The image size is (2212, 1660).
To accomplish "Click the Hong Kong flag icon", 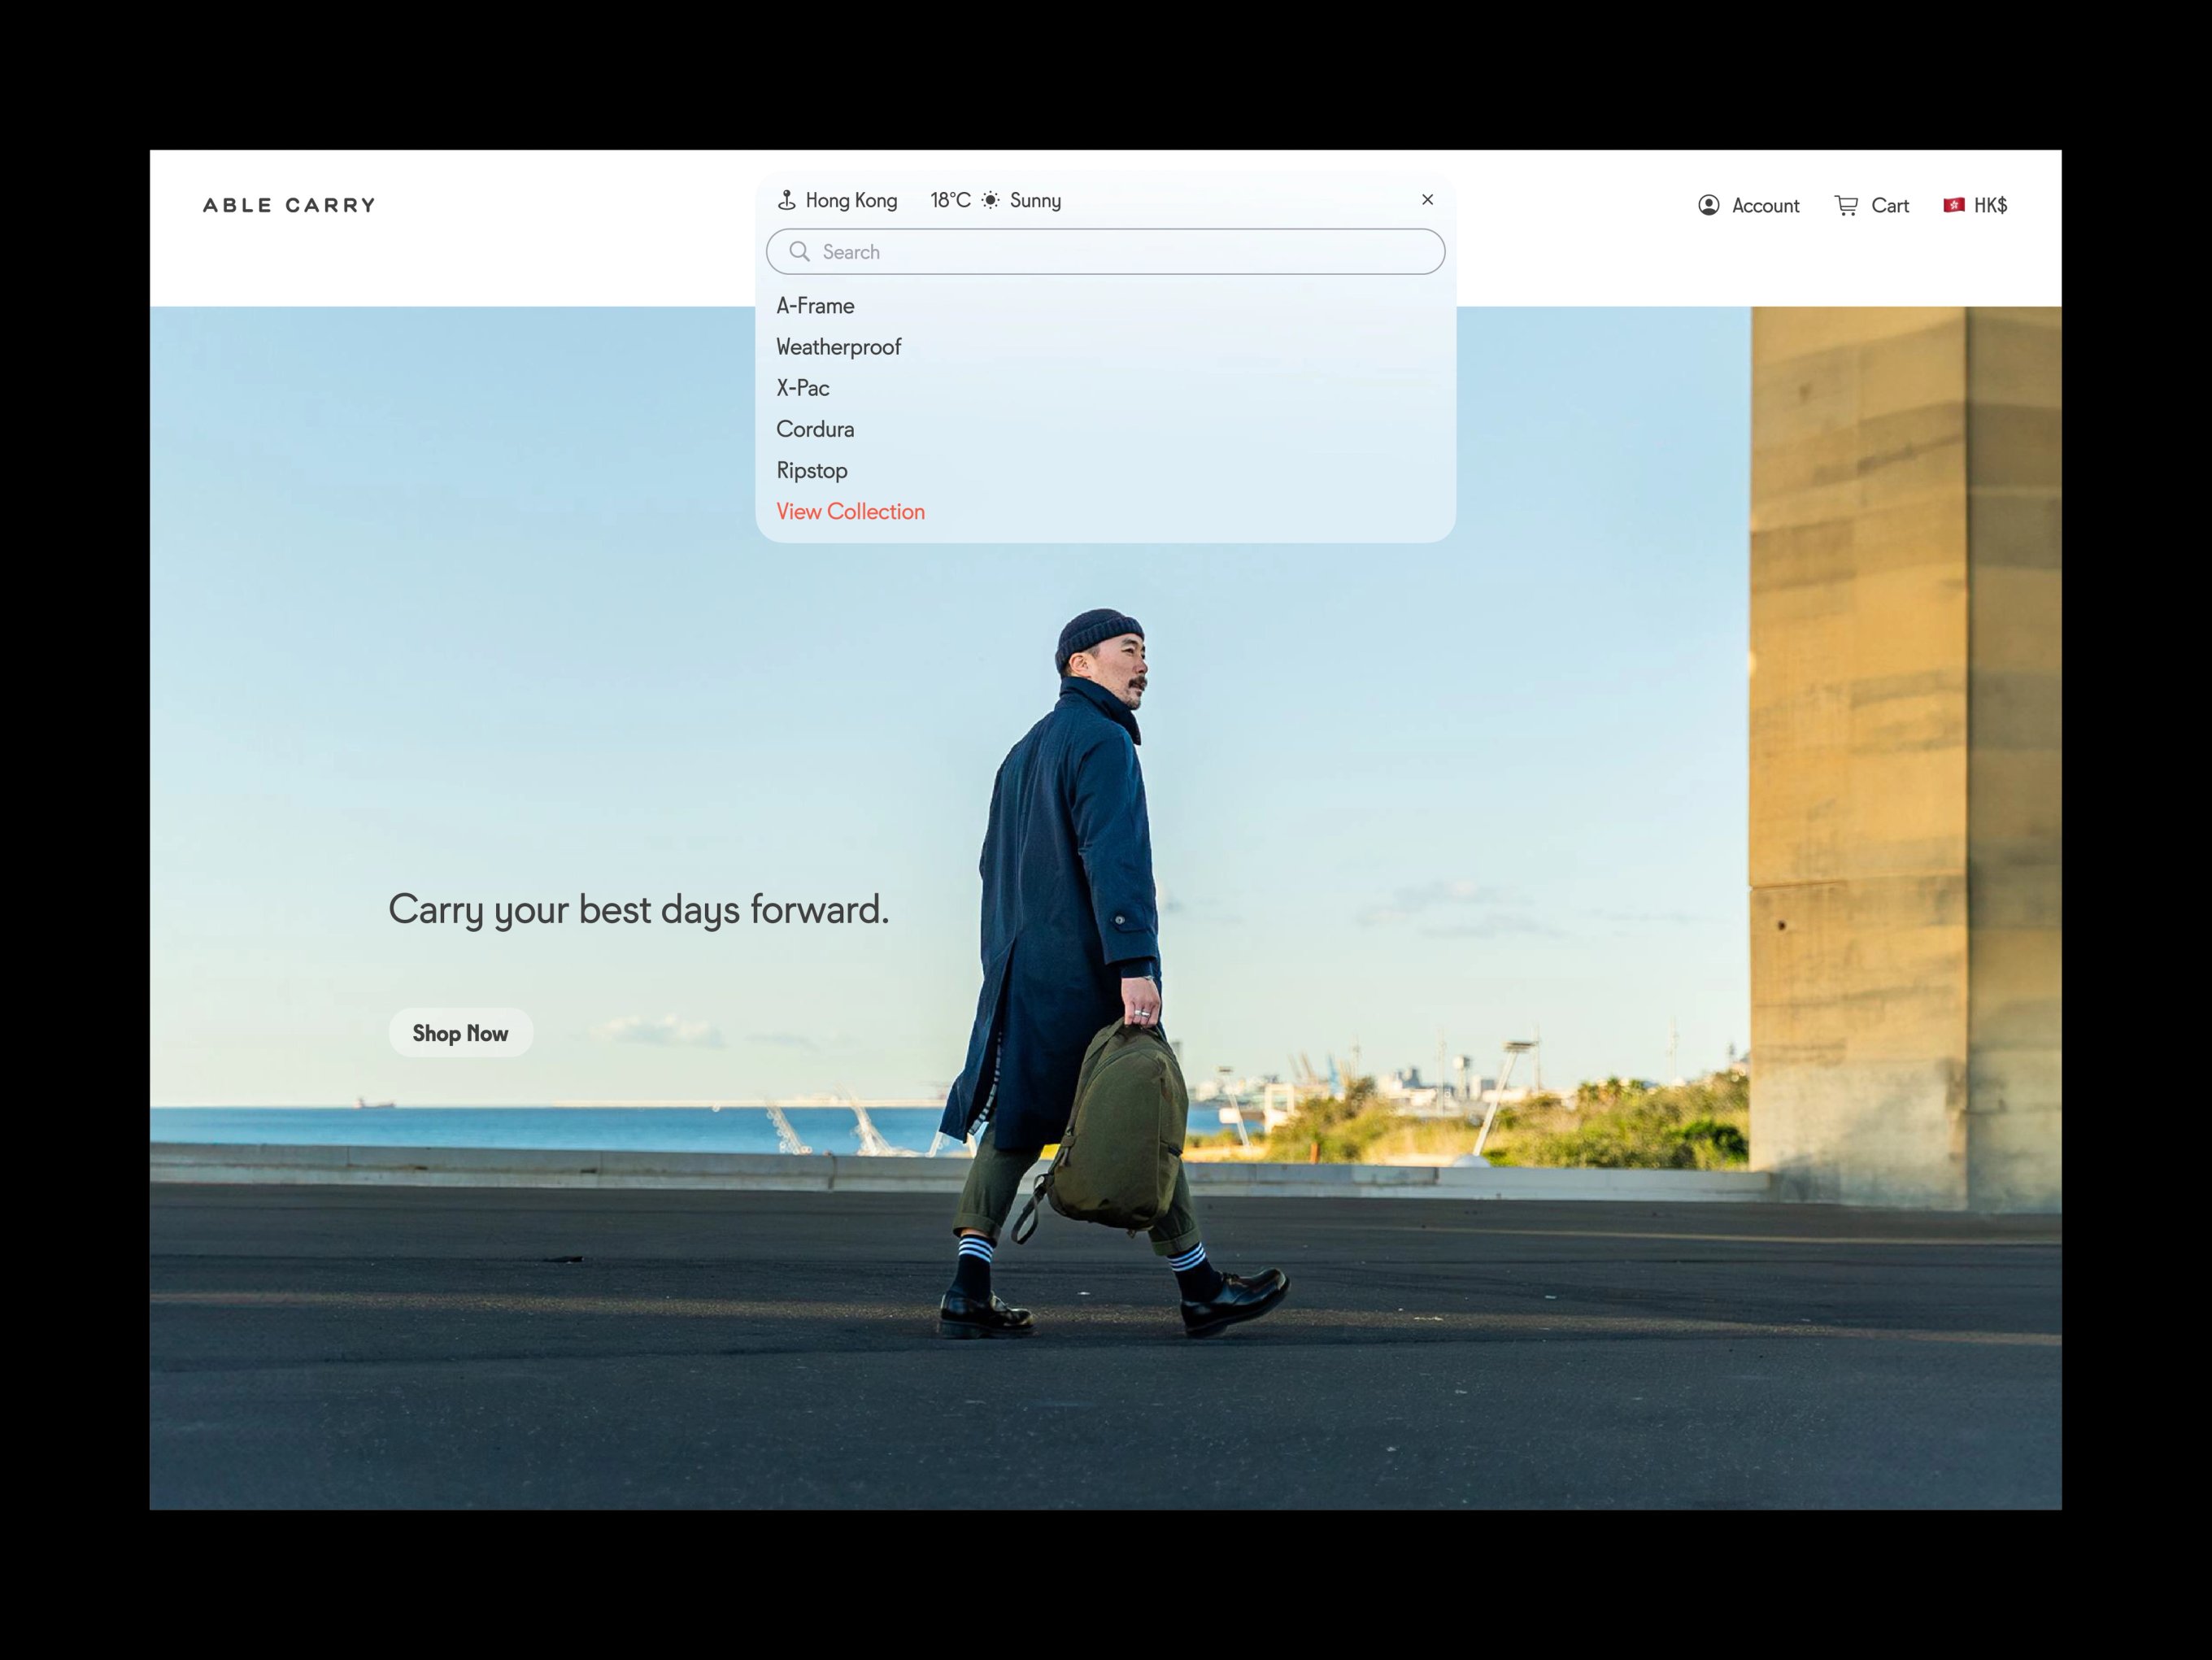I will pyautogui.click(x=1953, y=205).
